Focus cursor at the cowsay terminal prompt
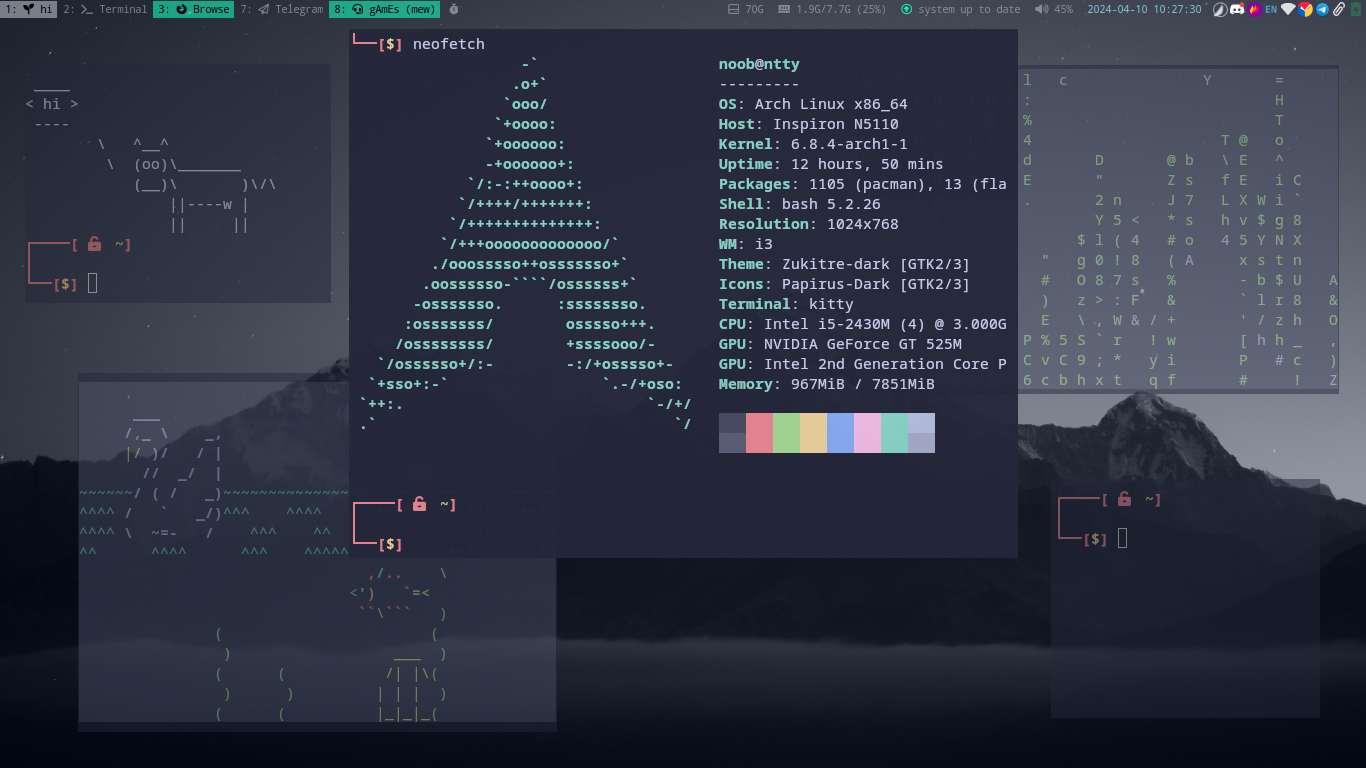This screenshot has width=1366, height=768. pos(93,283)
